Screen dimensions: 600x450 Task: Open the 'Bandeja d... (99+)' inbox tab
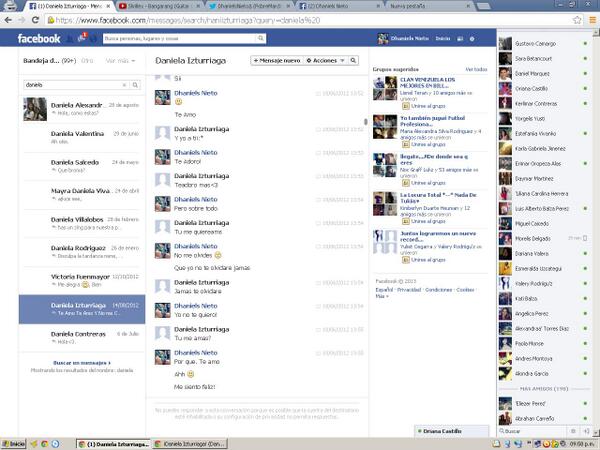coord(49,61)
